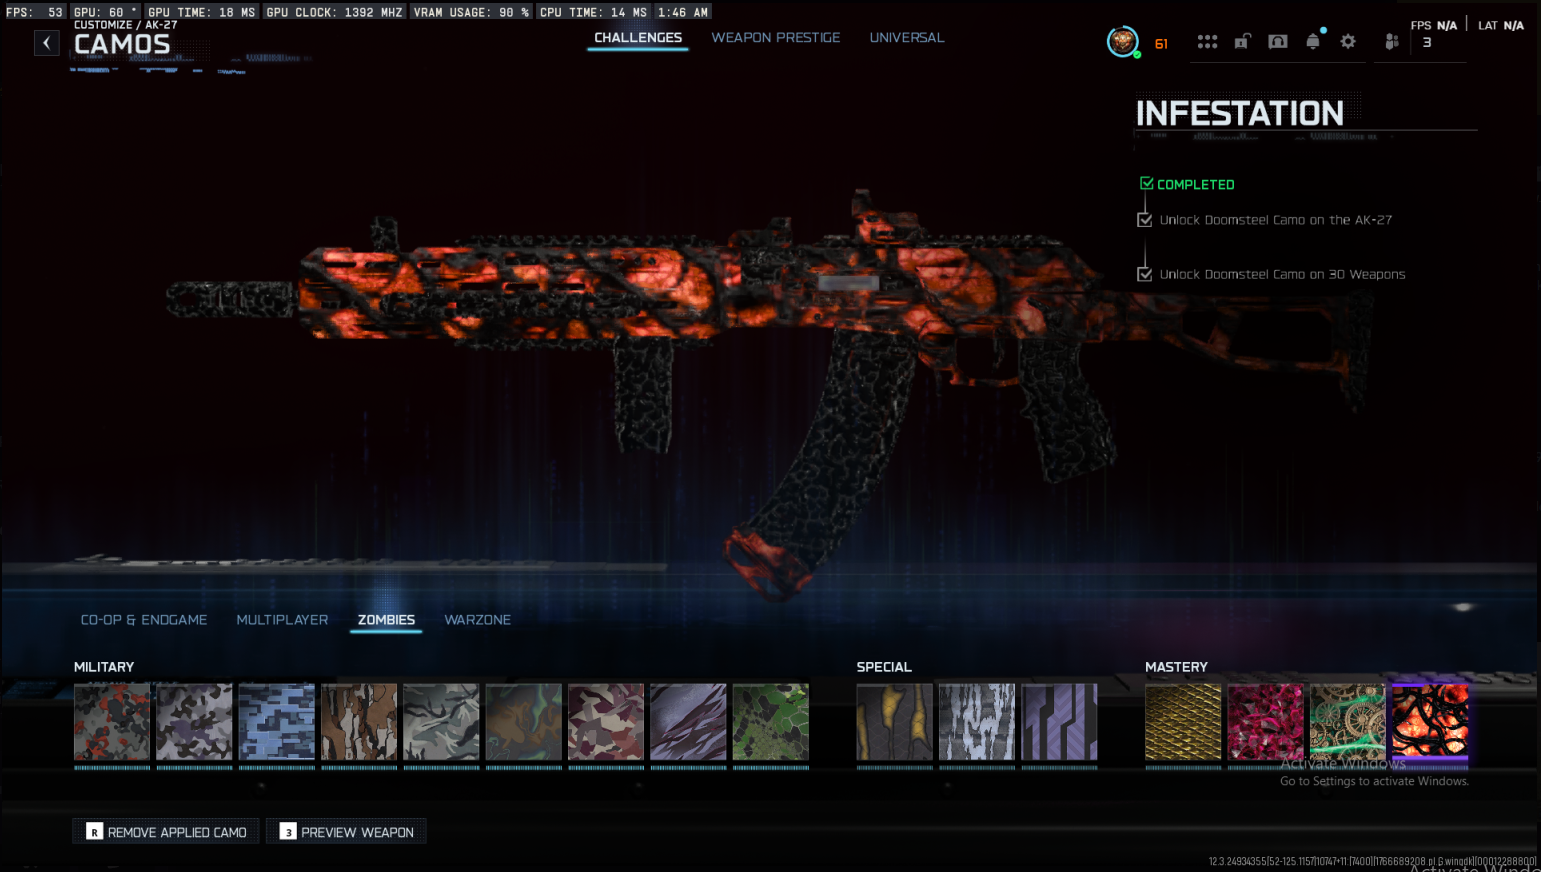Select the Multiplayer camo category
The width and height of the screenshot is (1541, 872).
click(x=282, y=620)
